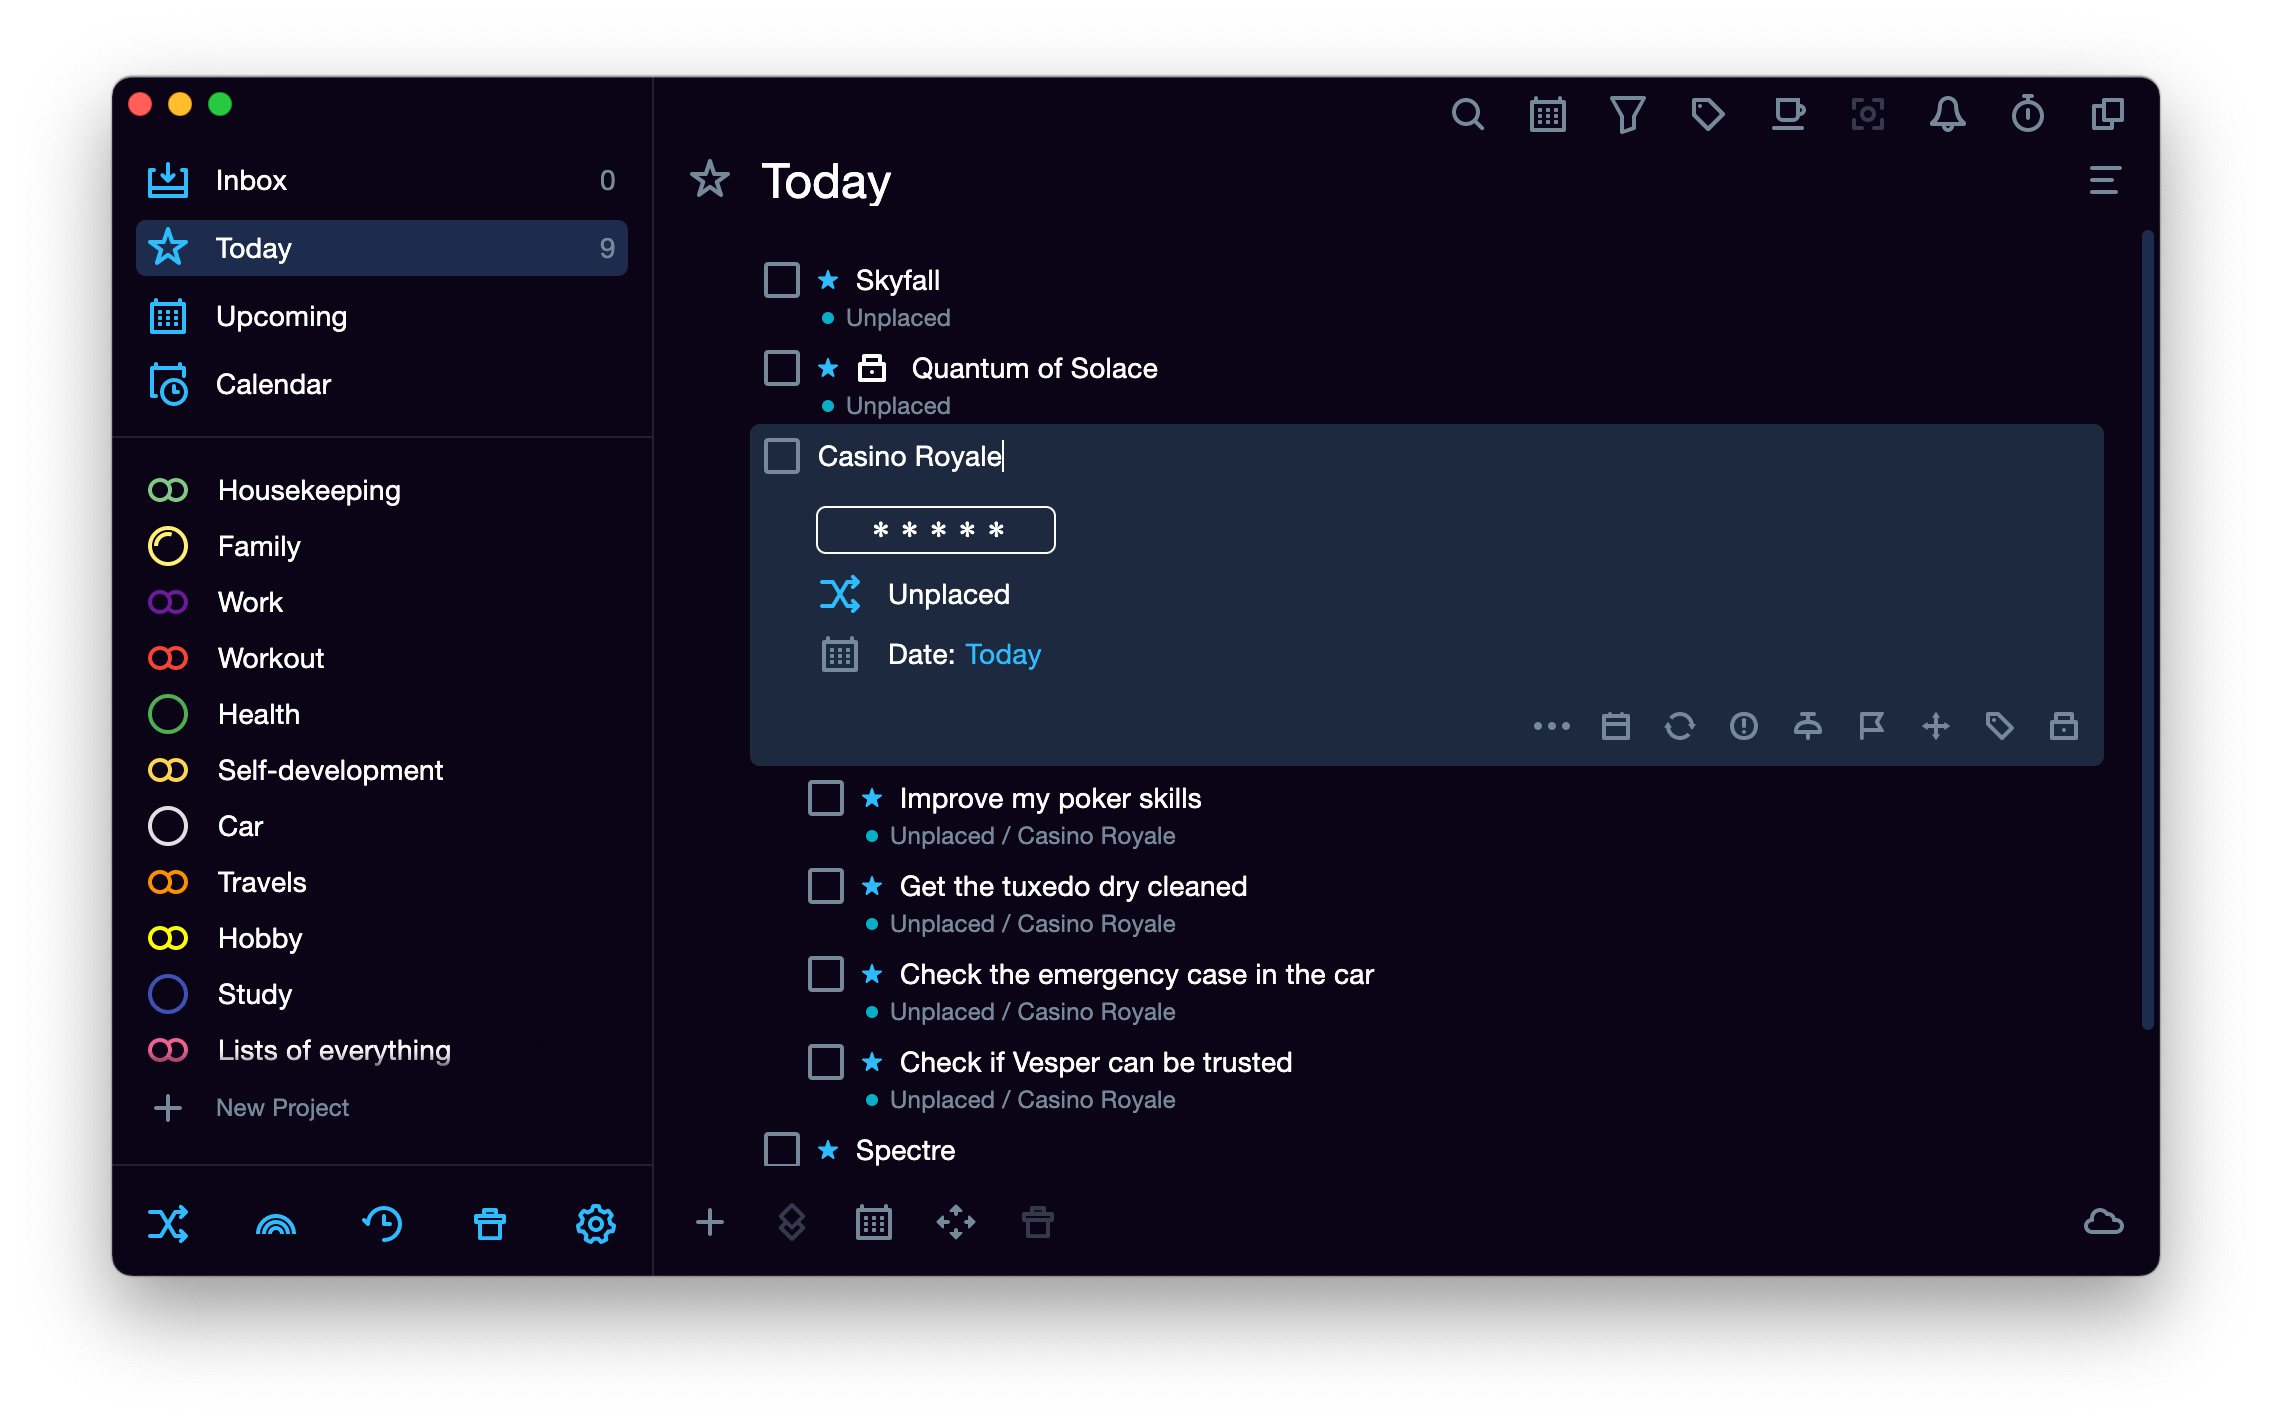Click the focus mode target icon
This screenshot has height=1424, width=2272.
1867,115
